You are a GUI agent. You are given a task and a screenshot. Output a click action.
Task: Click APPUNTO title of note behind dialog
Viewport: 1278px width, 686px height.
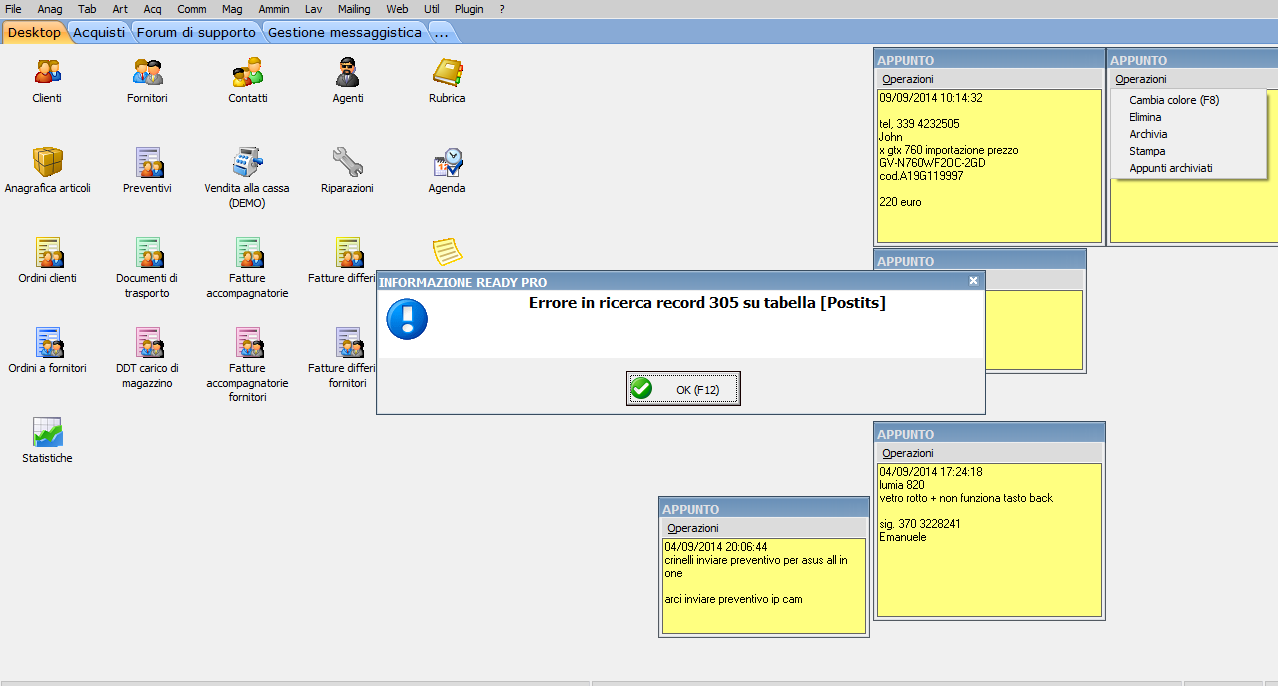[906, 261]
